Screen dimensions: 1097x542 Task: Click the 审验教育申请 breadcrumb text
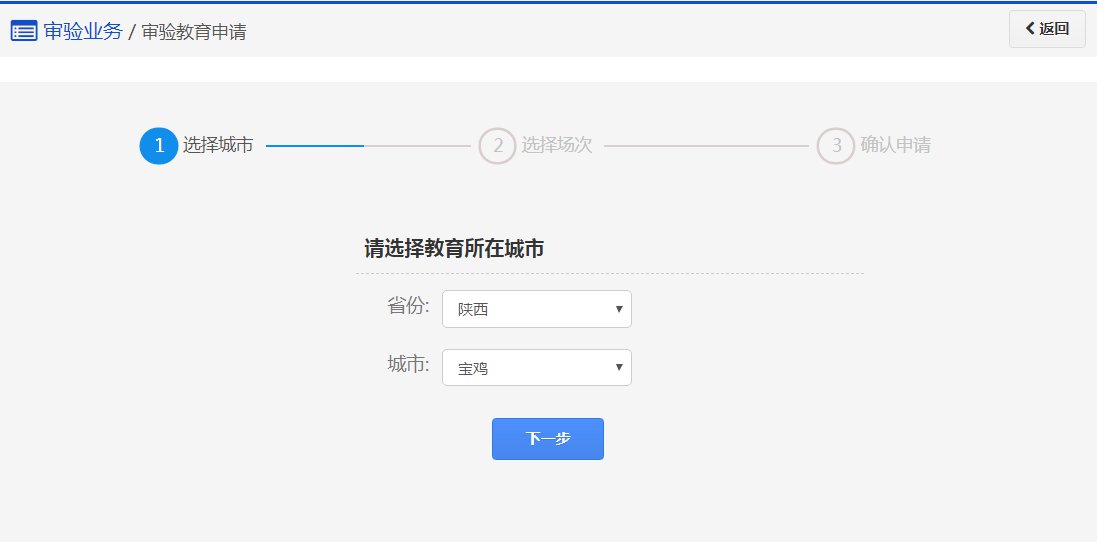[x=194, y=32]
